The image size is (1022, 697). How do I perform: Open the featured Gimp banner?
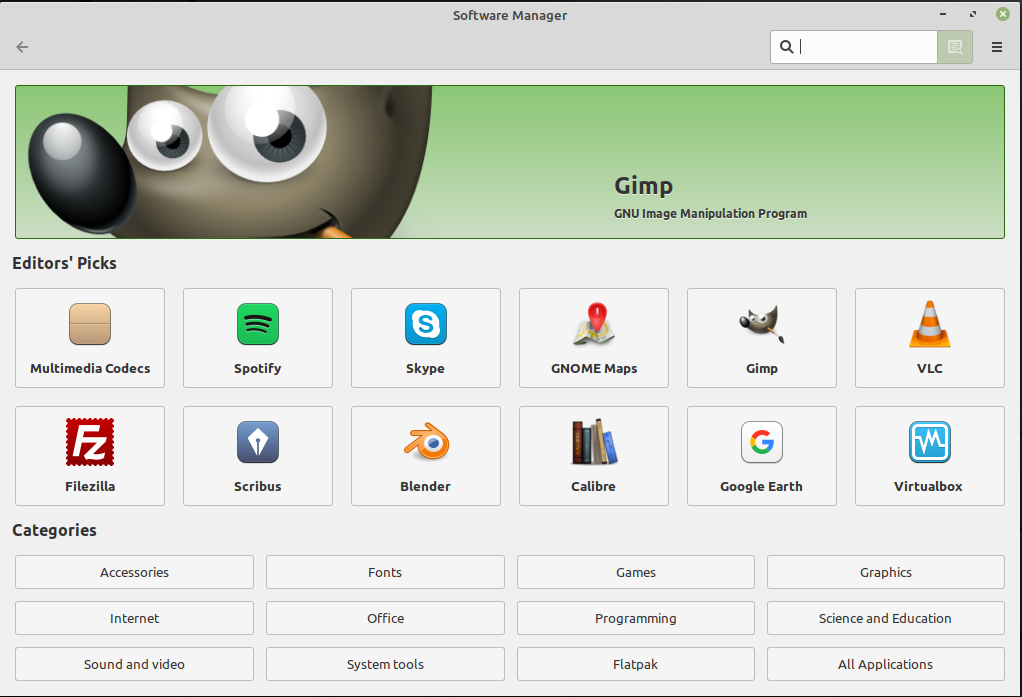point(510,162)
